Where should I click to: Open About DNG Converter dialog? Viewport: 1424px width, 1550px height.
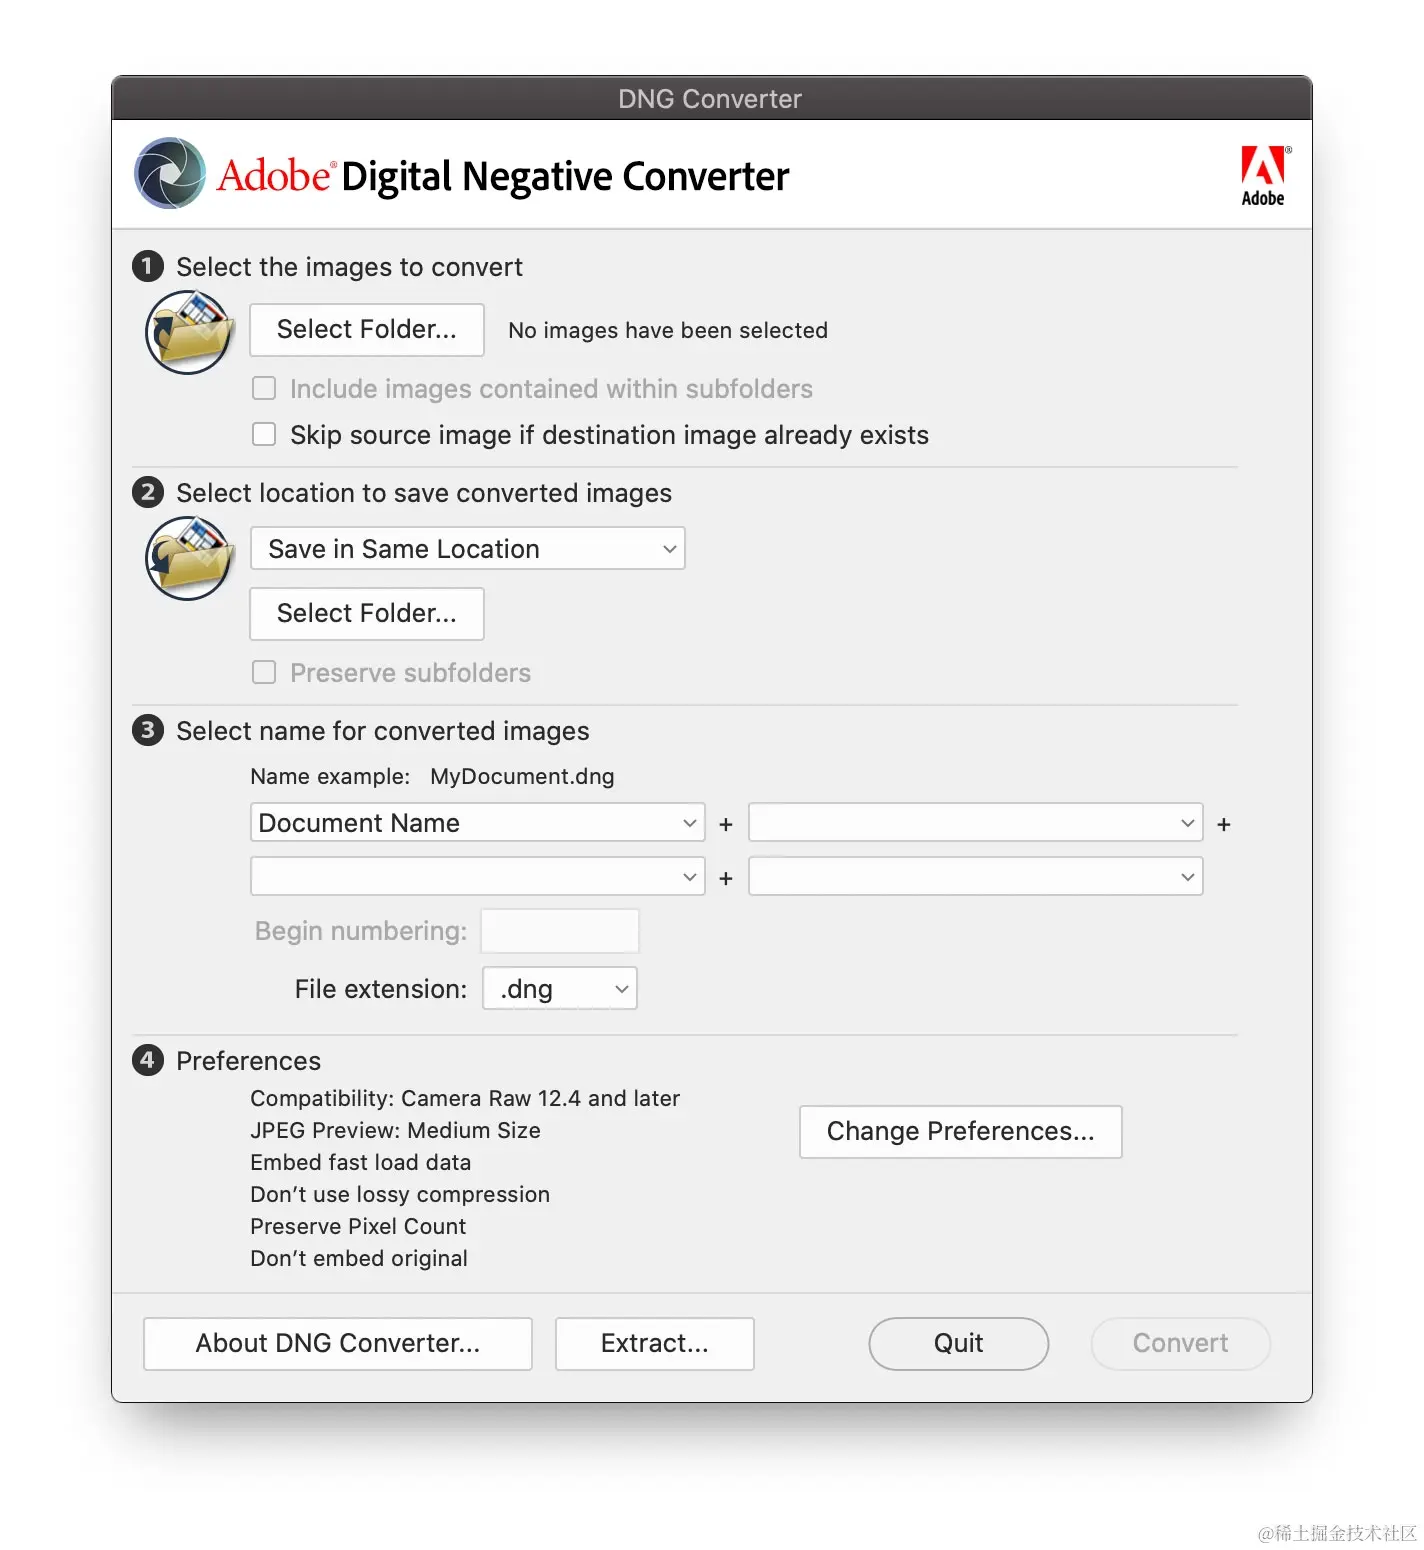coord(337,1343)
